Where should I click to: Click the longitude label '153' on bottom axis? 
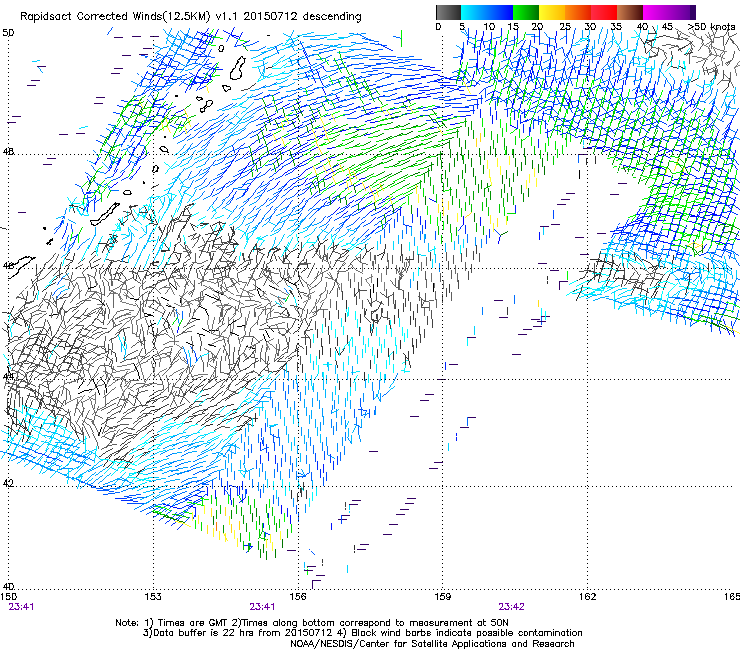153,597
